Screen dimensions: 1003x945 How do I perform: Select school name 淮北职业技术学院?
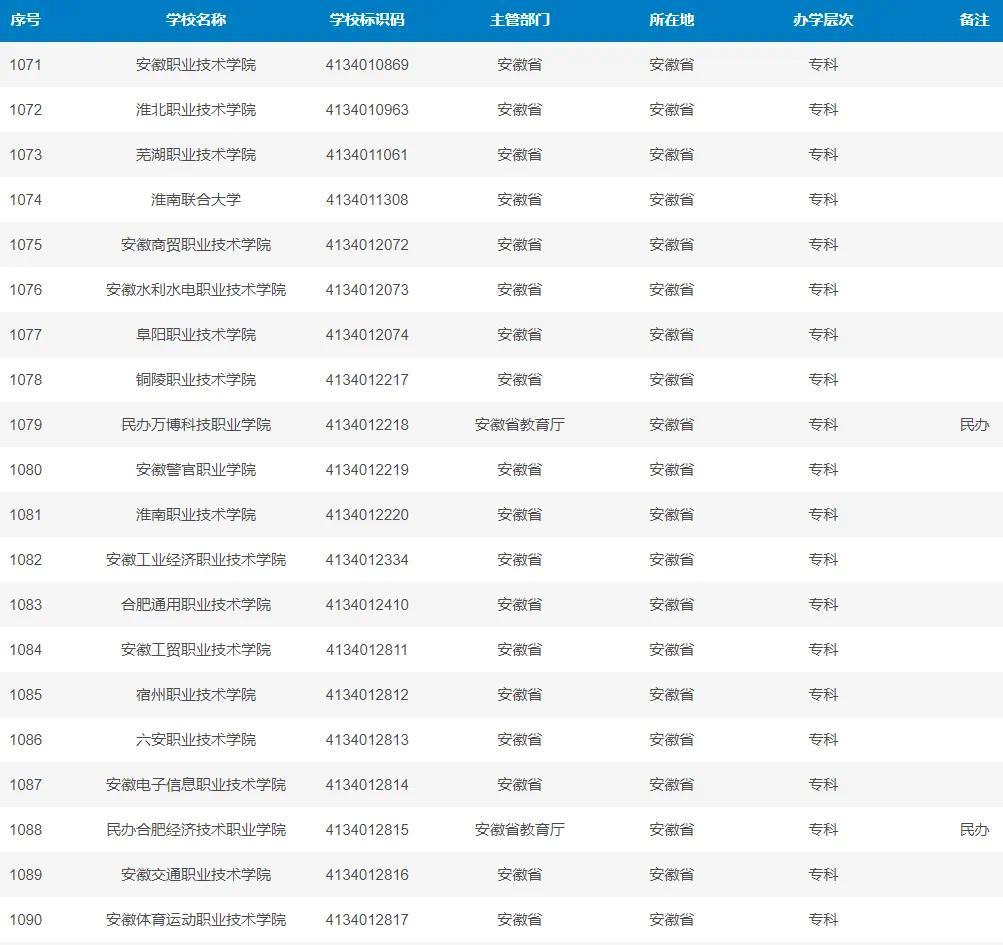(x=196, y=109)
